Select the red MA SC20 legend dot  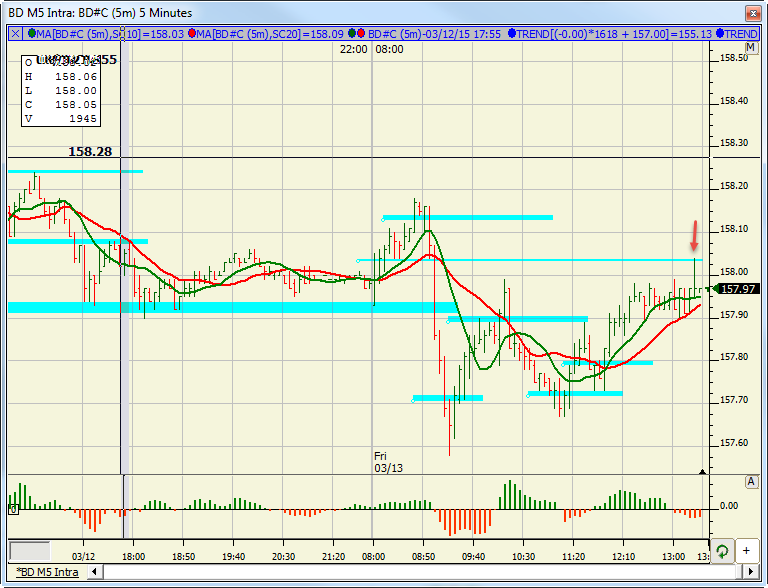pyautogui.click(x=192, y=33)
